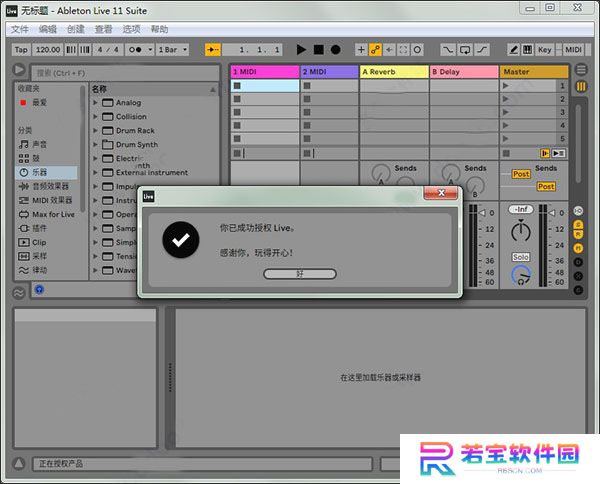Expand the Tension folder
The image size is (600, 484).
(x=95, y=256)
